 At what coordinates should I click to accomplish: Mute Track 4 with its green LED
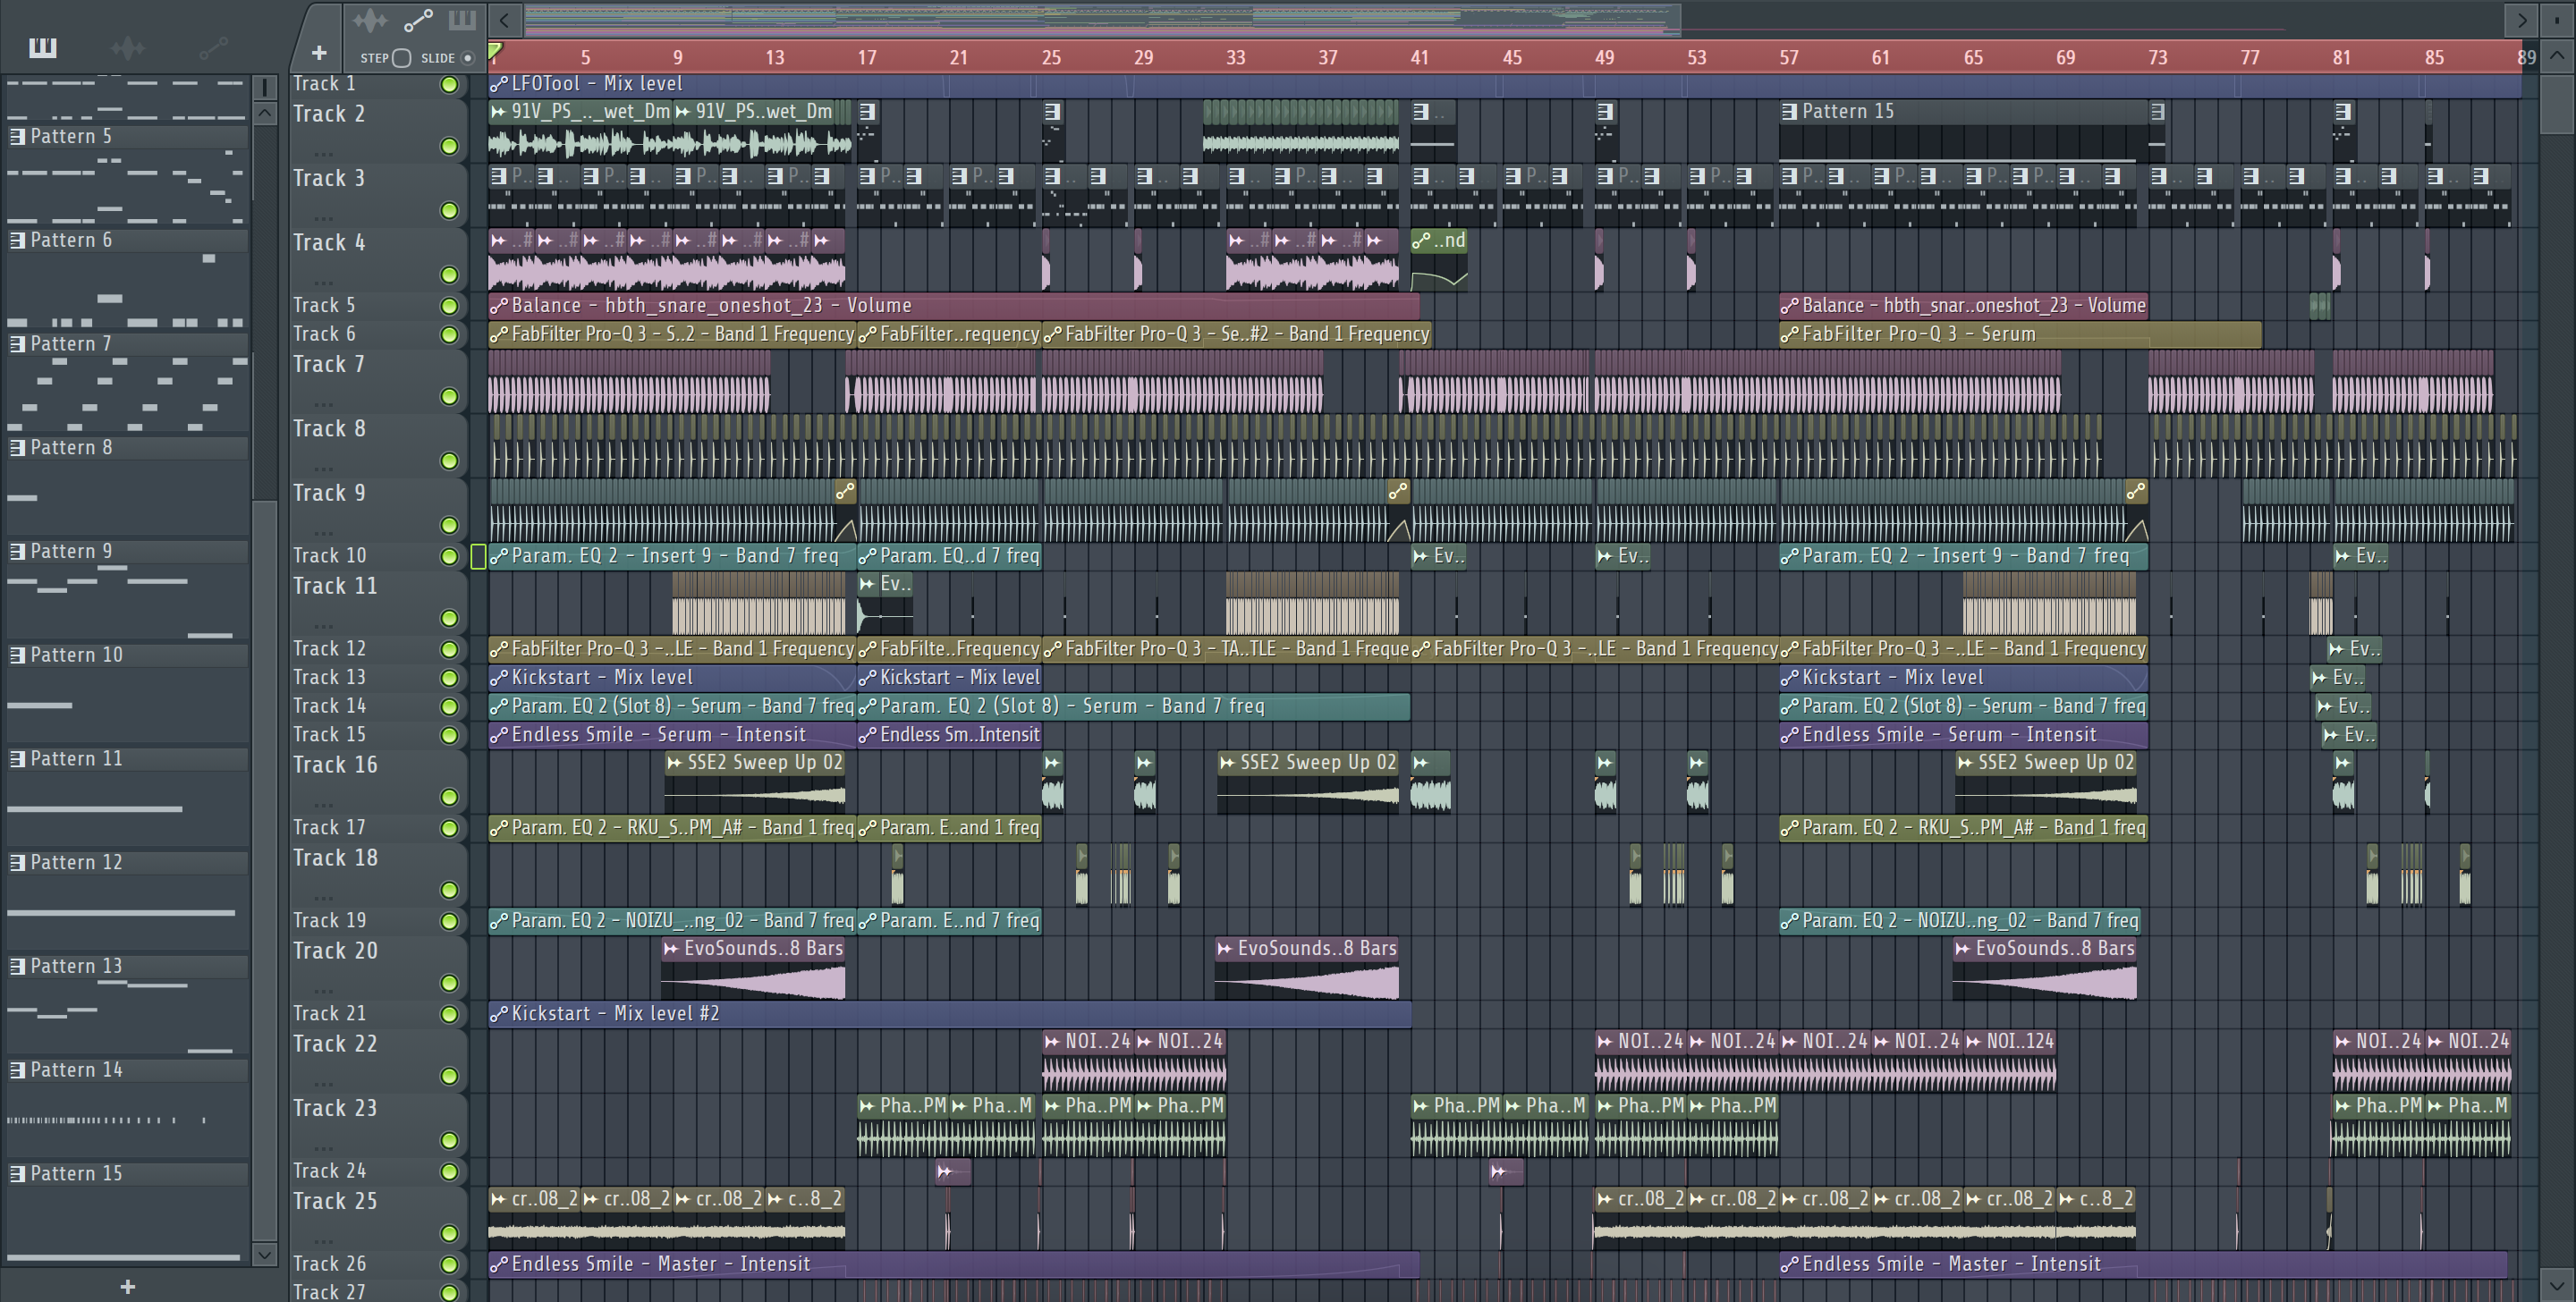point(450,275)
